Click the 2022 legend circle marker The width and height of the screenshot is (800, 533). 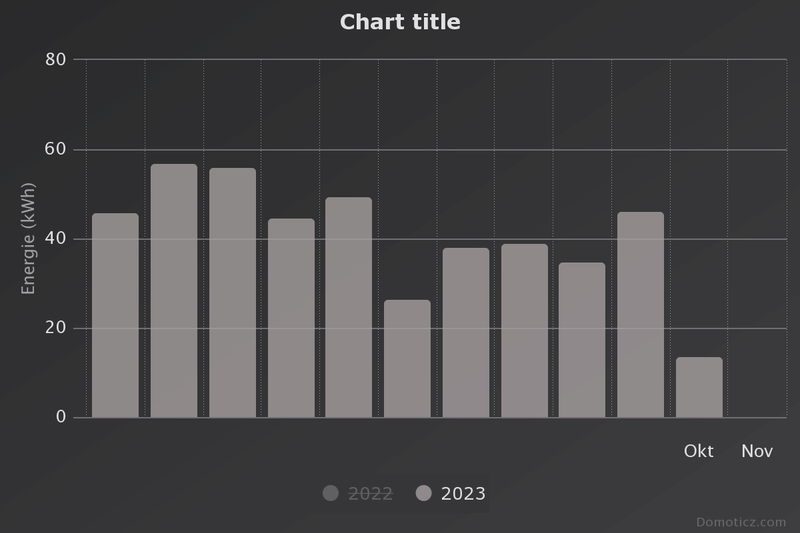pos(331,493)
